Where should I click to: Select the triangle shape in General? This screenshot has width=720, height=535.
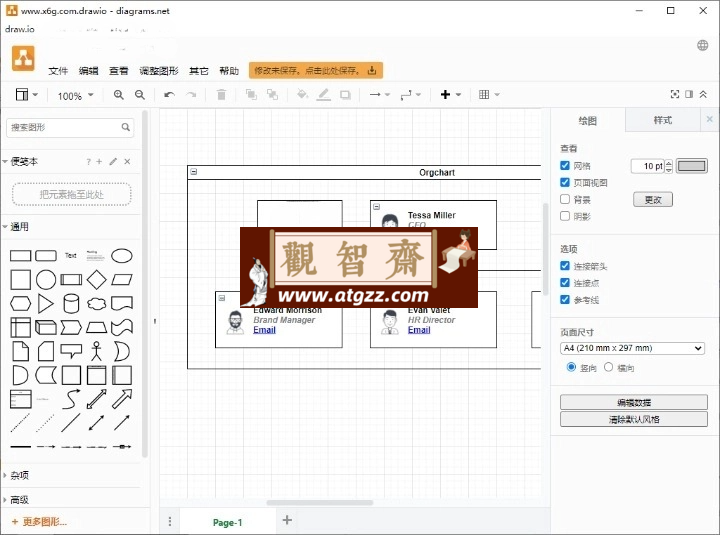coord(45,303)
